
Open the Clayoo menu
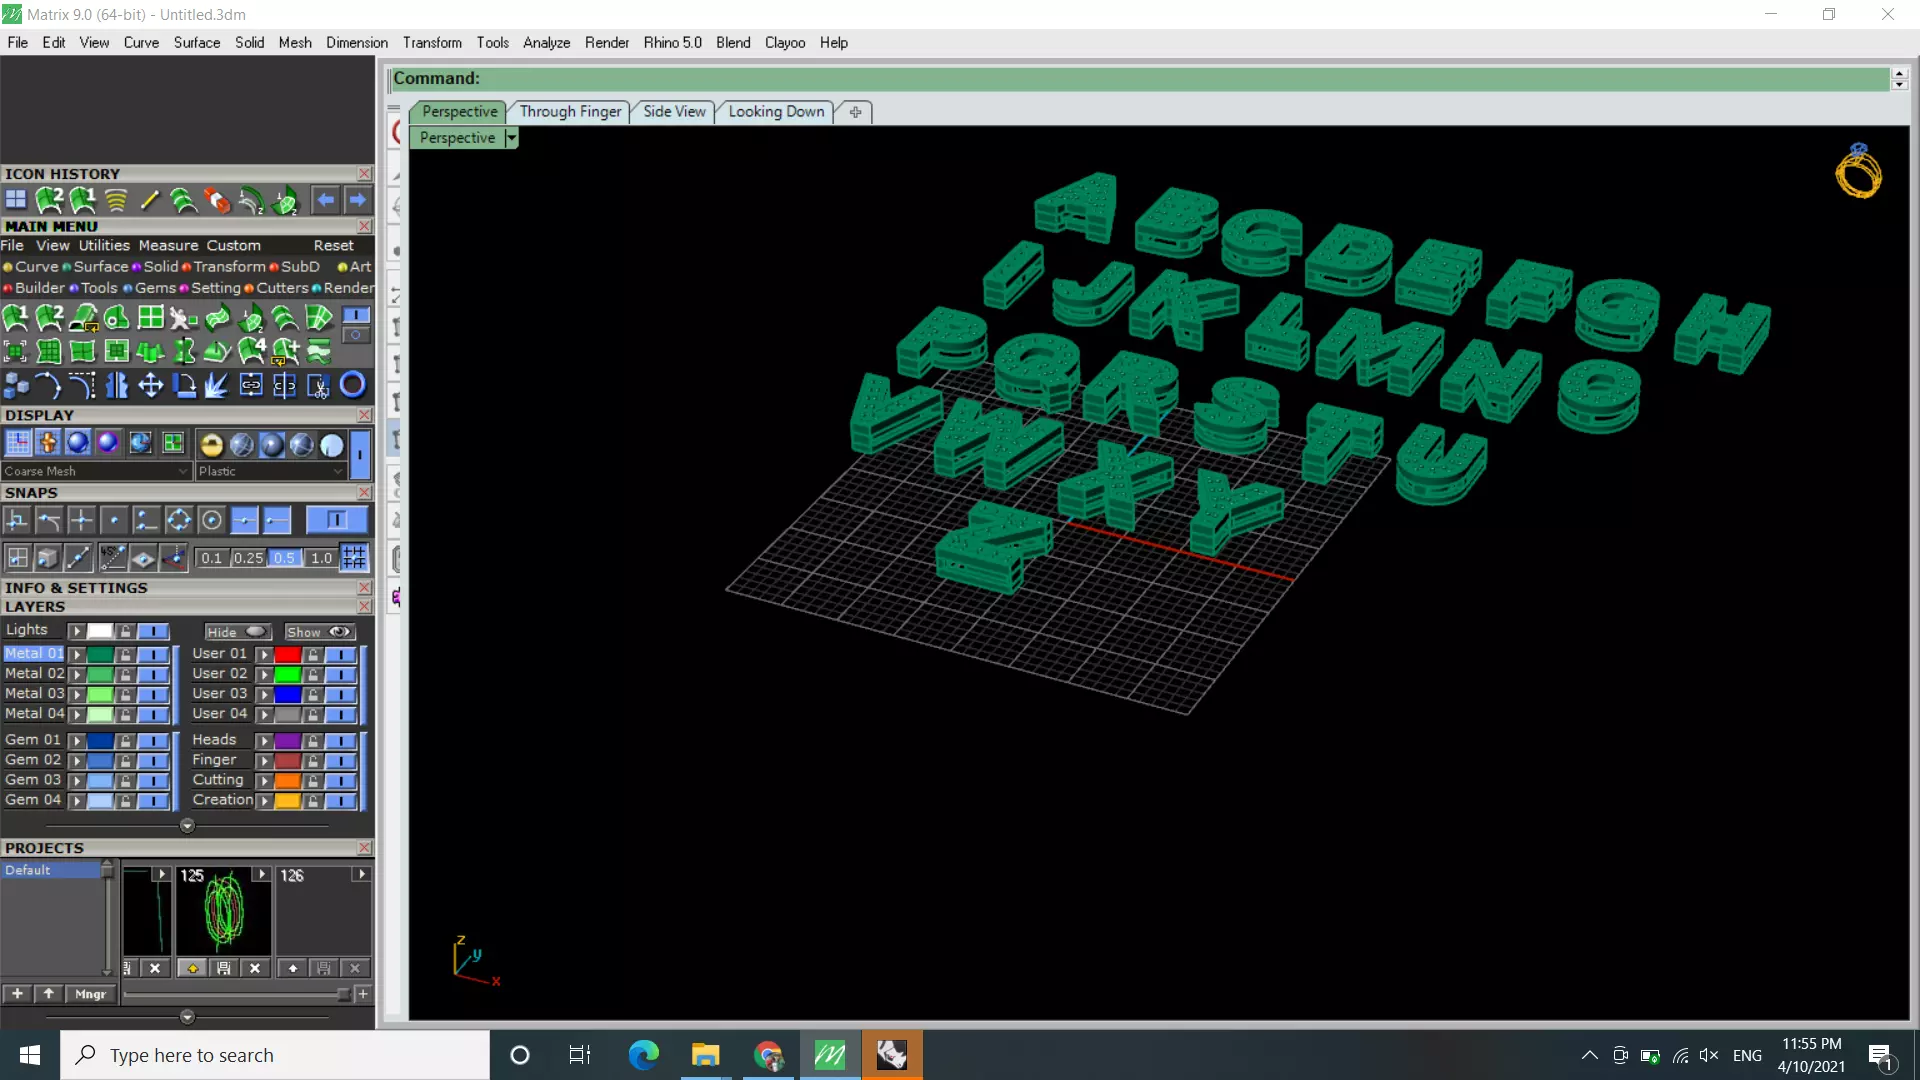click(785, 42)
